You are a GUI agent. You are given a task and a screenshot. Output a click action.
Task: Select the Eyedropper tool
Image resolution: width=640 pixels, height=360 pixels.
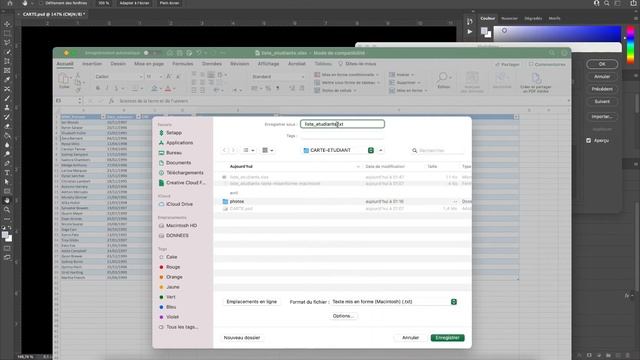[7, 80]
